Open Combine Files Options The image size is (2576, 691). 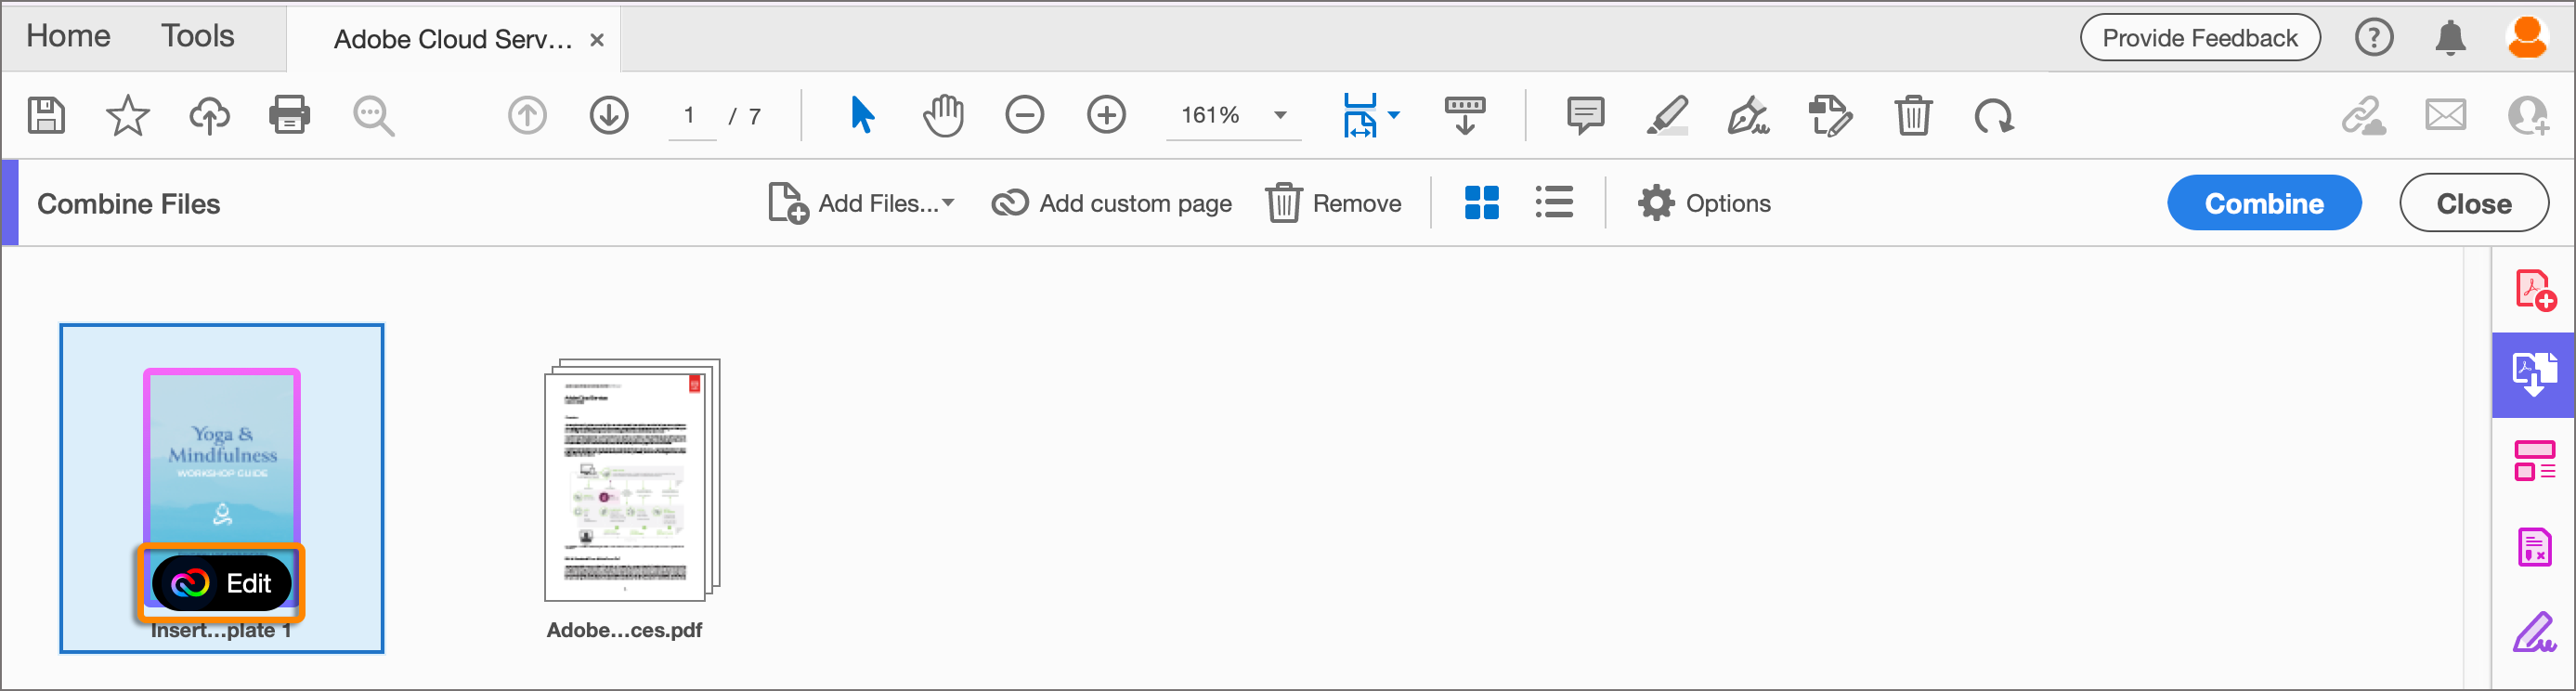click(1704, 204)
